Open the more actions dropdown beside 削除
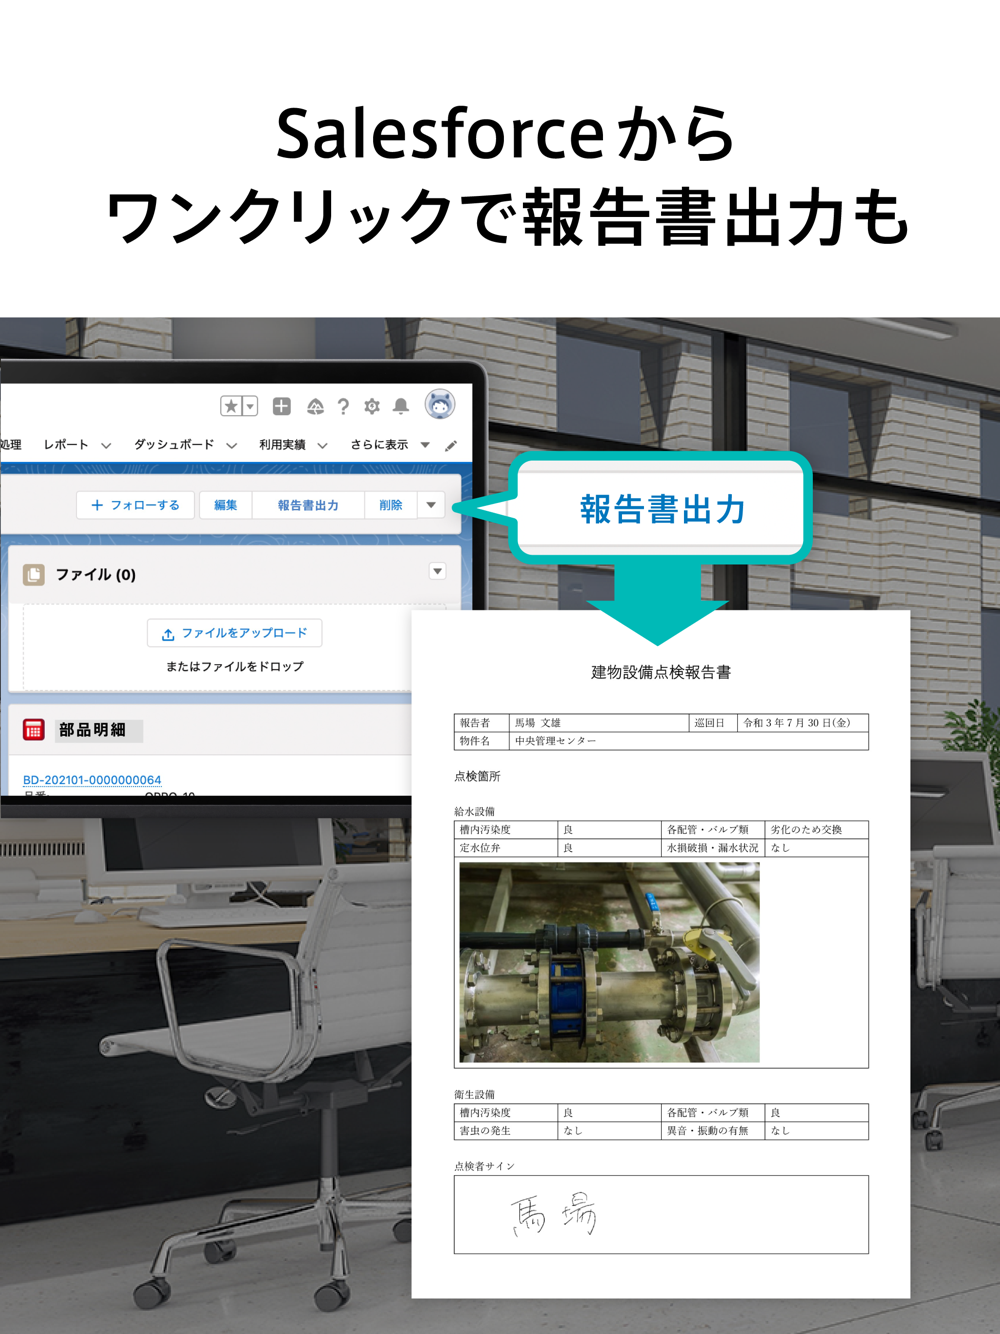1000x1334 pixels. [431, 505]
